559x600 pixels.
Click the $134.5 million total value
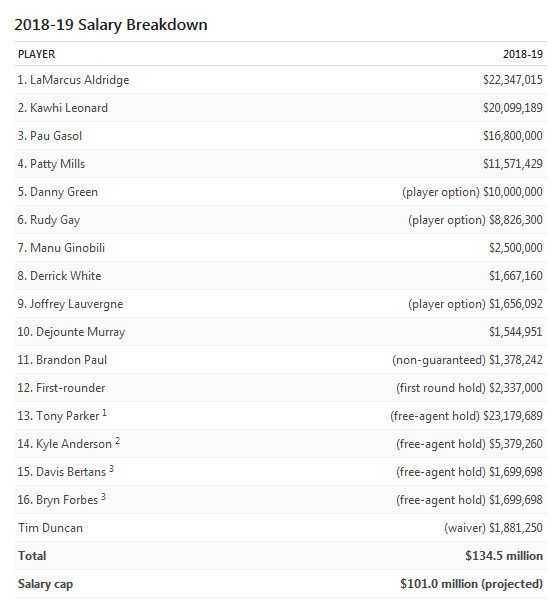[x=504, y=556]
